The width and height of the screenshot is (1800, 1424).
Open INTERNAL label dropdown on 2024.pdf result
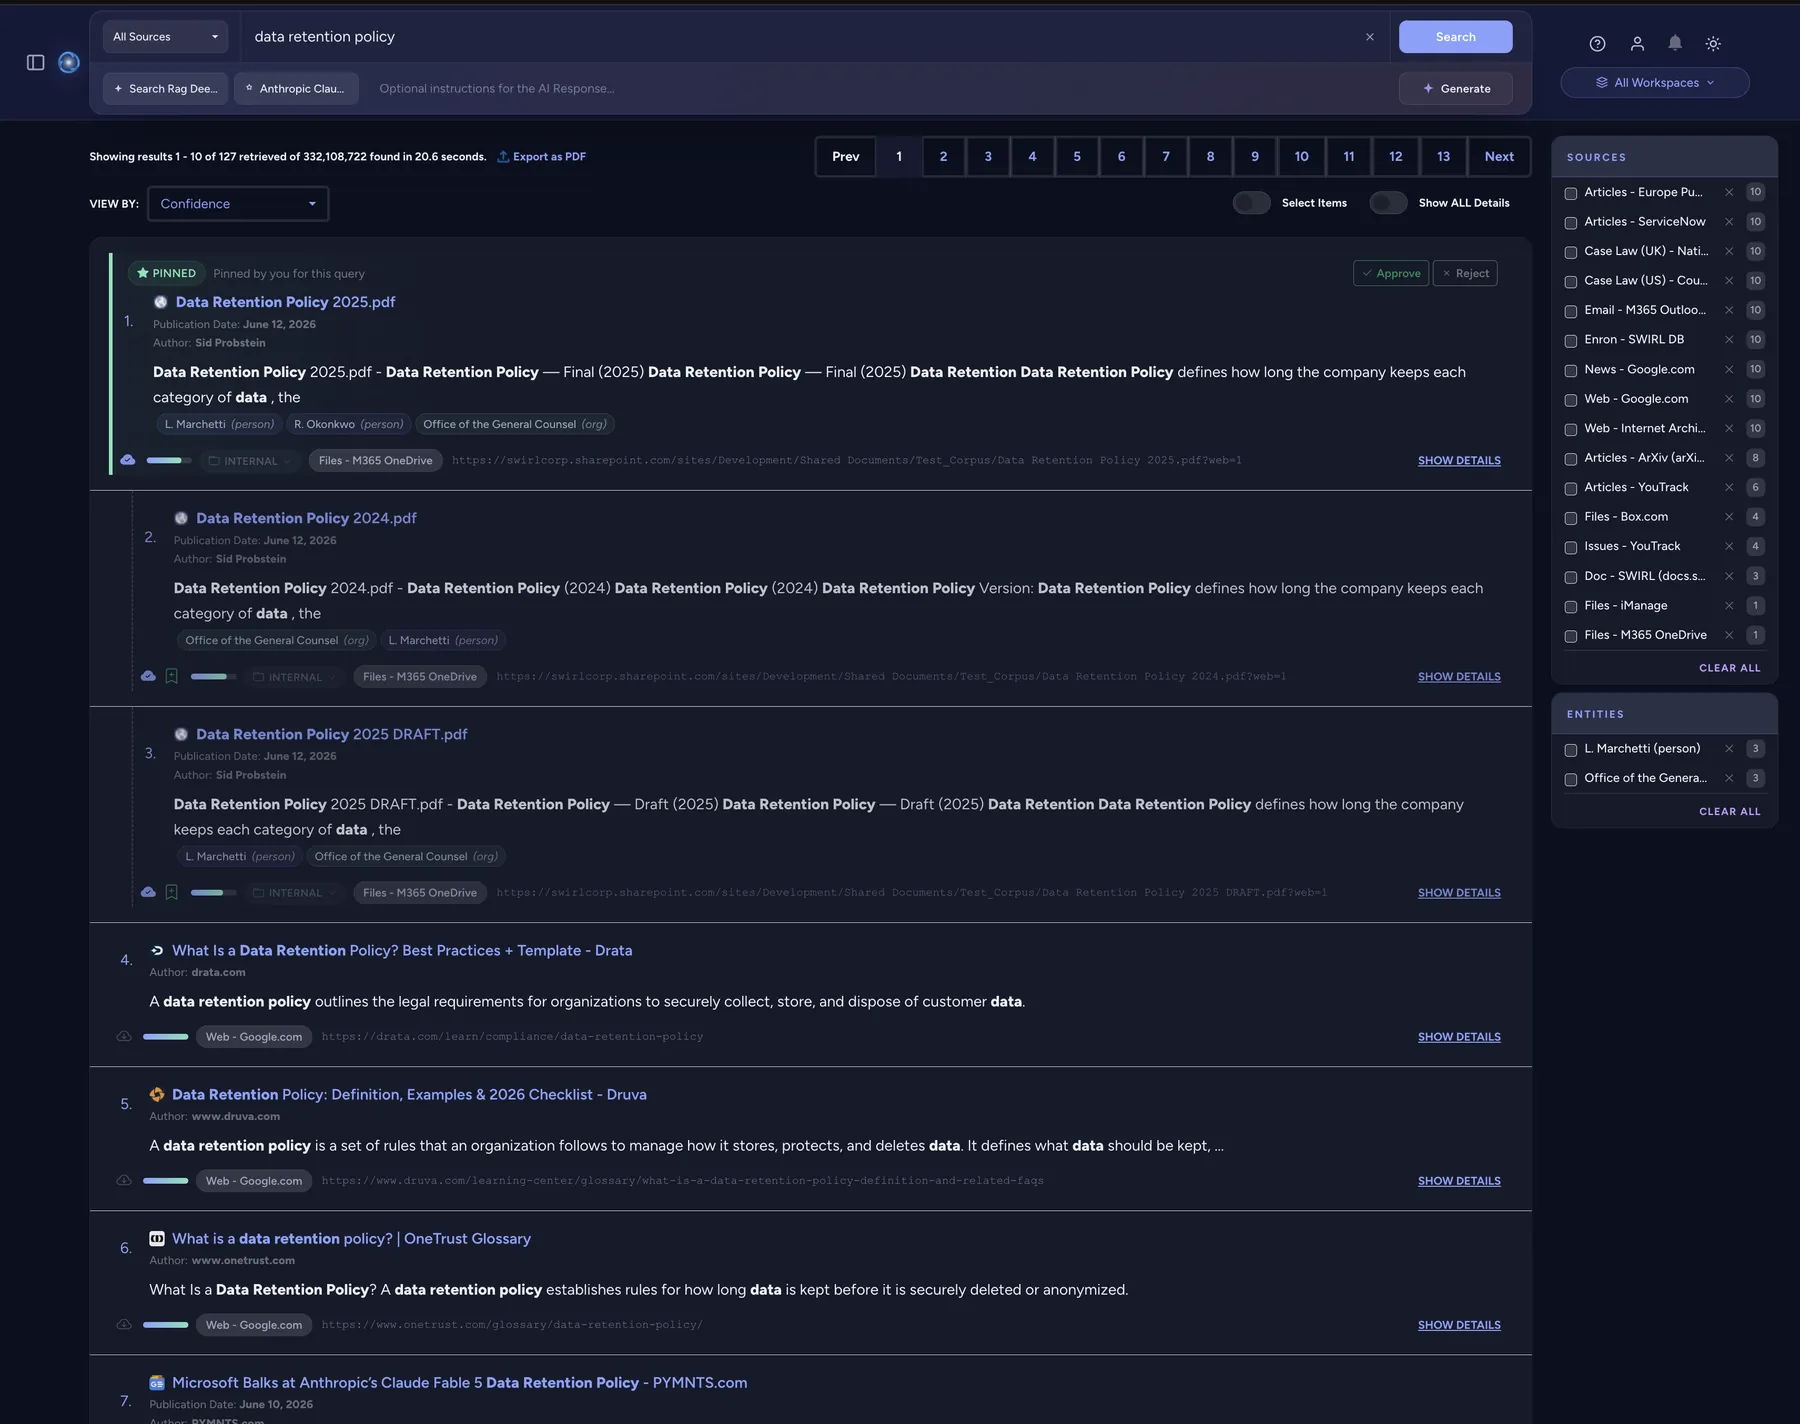pyautogui.click(x=293, y=677)
